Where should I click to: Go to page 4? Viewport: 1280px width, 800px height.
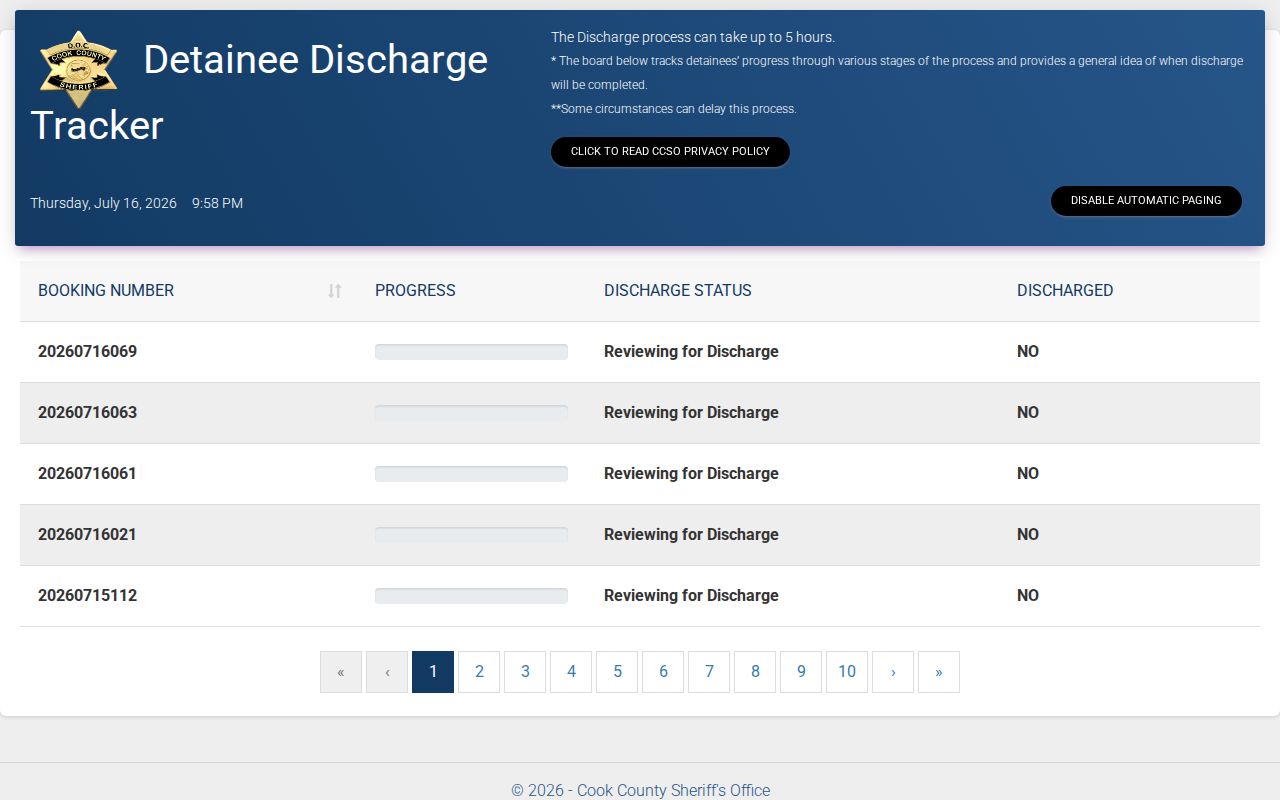pos(571,672)
